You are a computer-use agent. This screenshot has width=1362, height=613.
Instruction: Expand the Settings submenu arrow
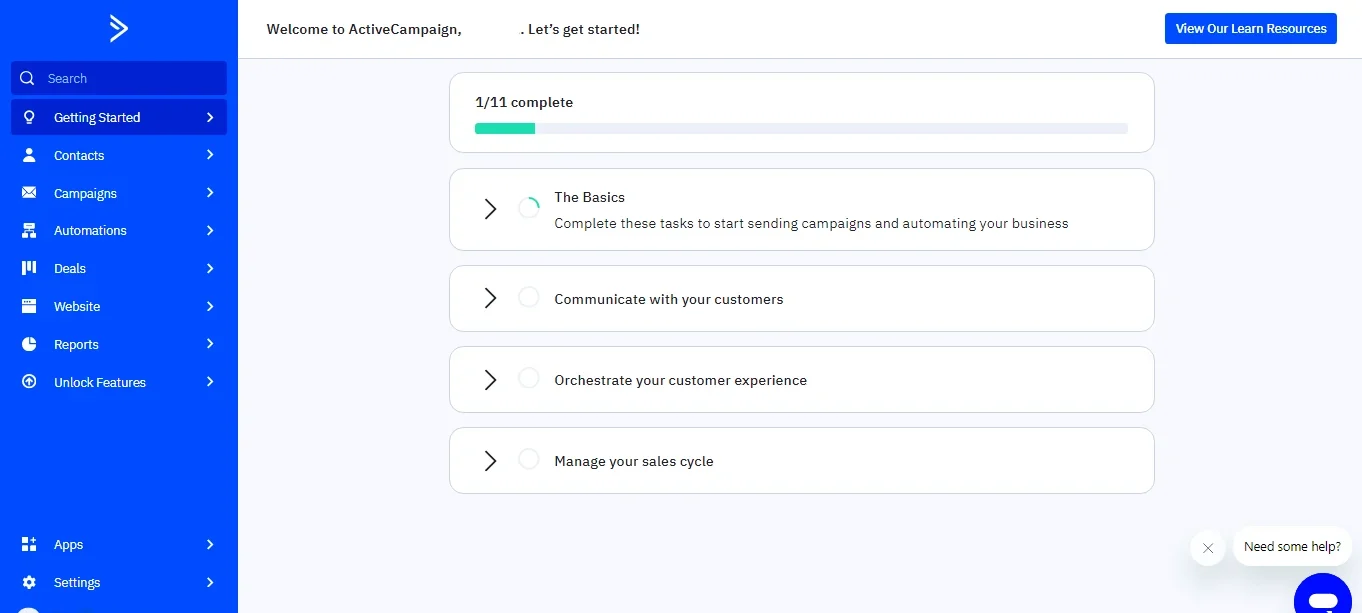(x=210, y=582)
